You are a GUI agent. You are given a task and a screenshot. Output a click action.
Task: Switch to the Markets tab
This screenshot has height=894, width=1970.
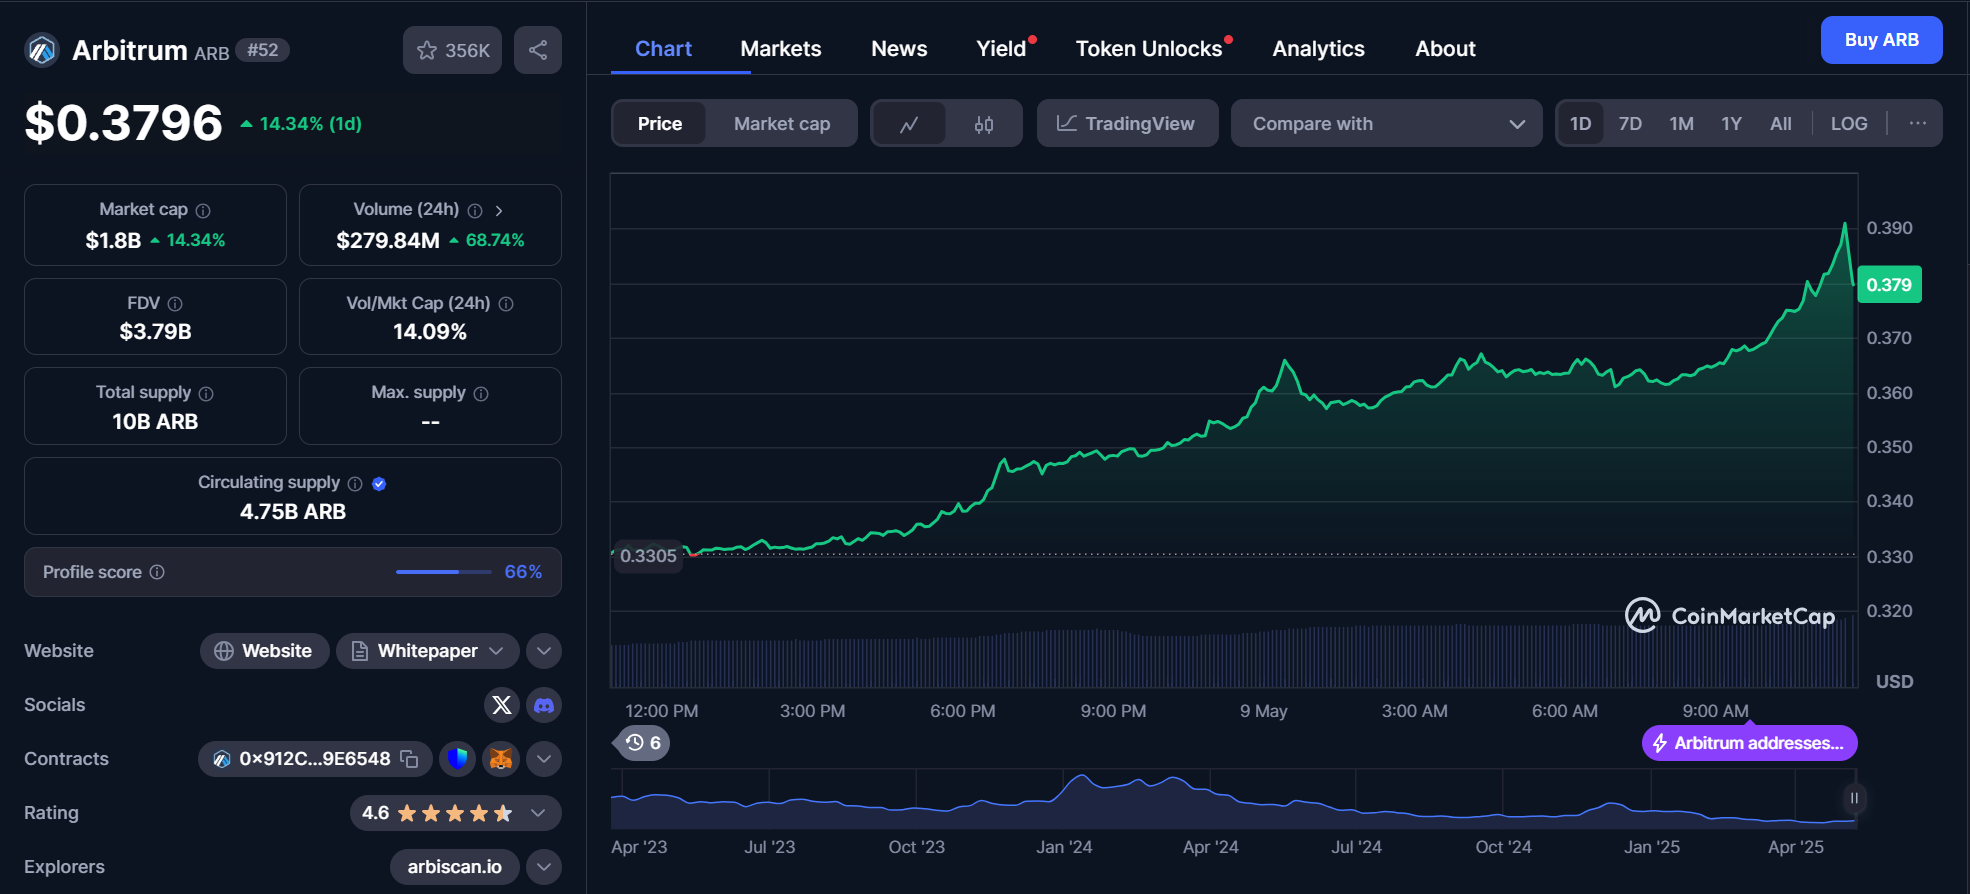[x=780, y=49]
